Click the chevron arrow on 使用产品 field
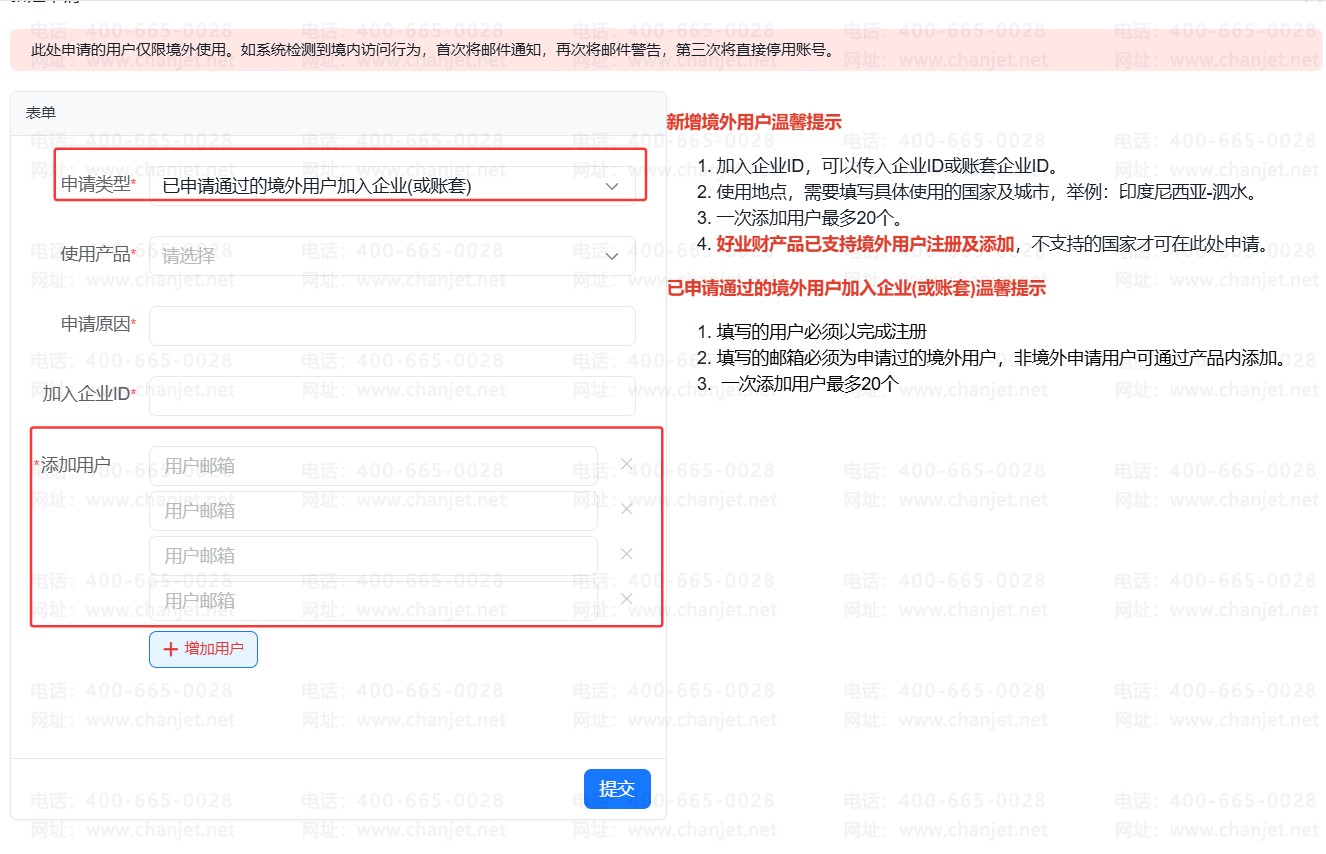 (611, 256)
